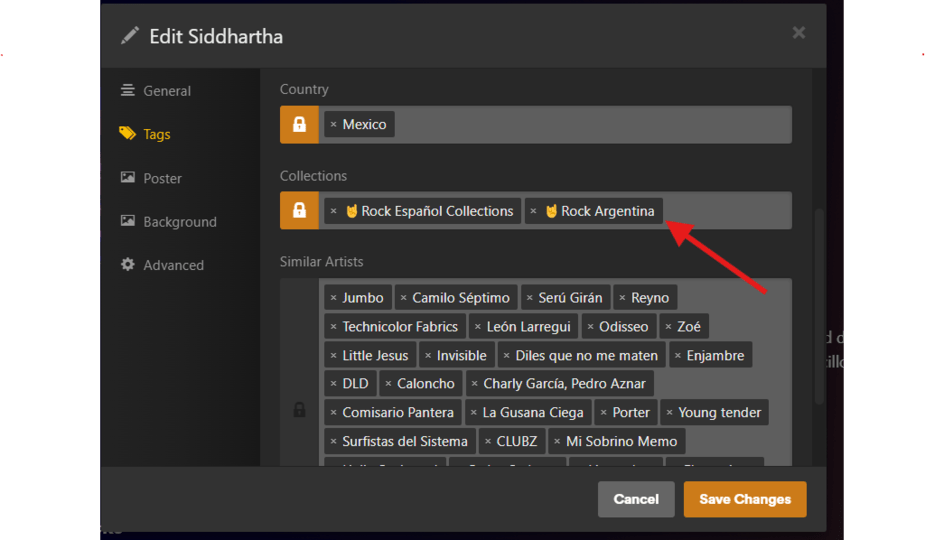
Task: Remove Little Jesus tag
Action: (x=333, y=356)
